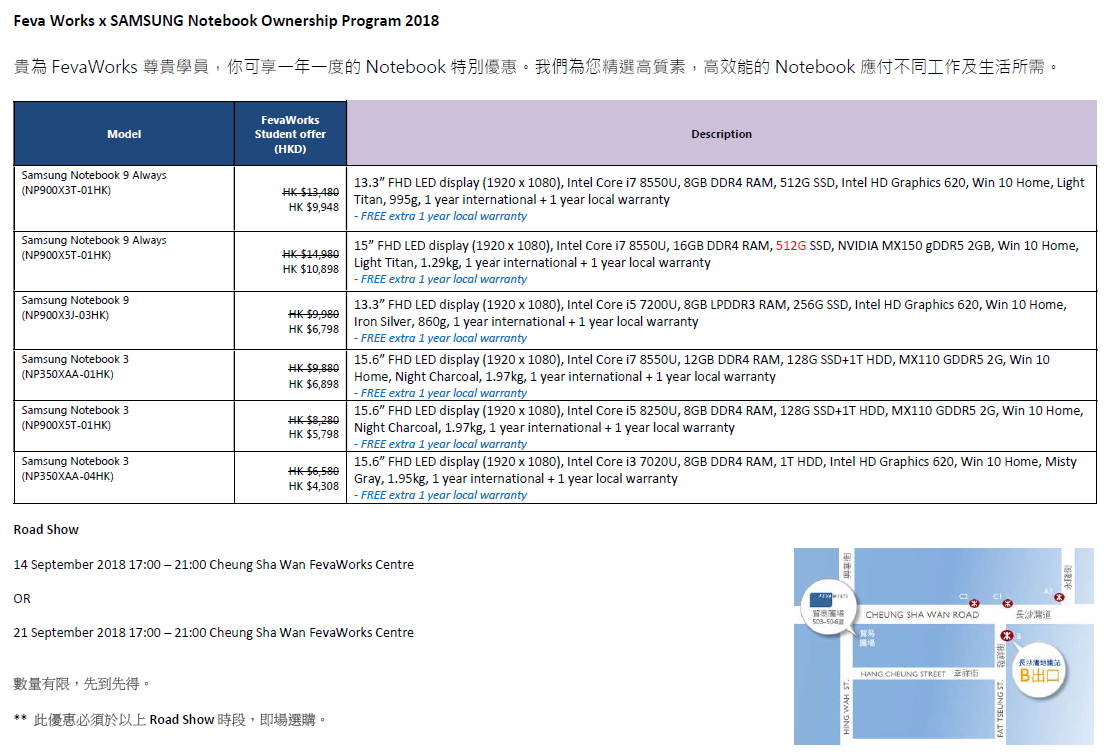Click struck-through price 'HK $14,980'
Viewport: 1111px width, 753px height.
(x=310, y=254)
